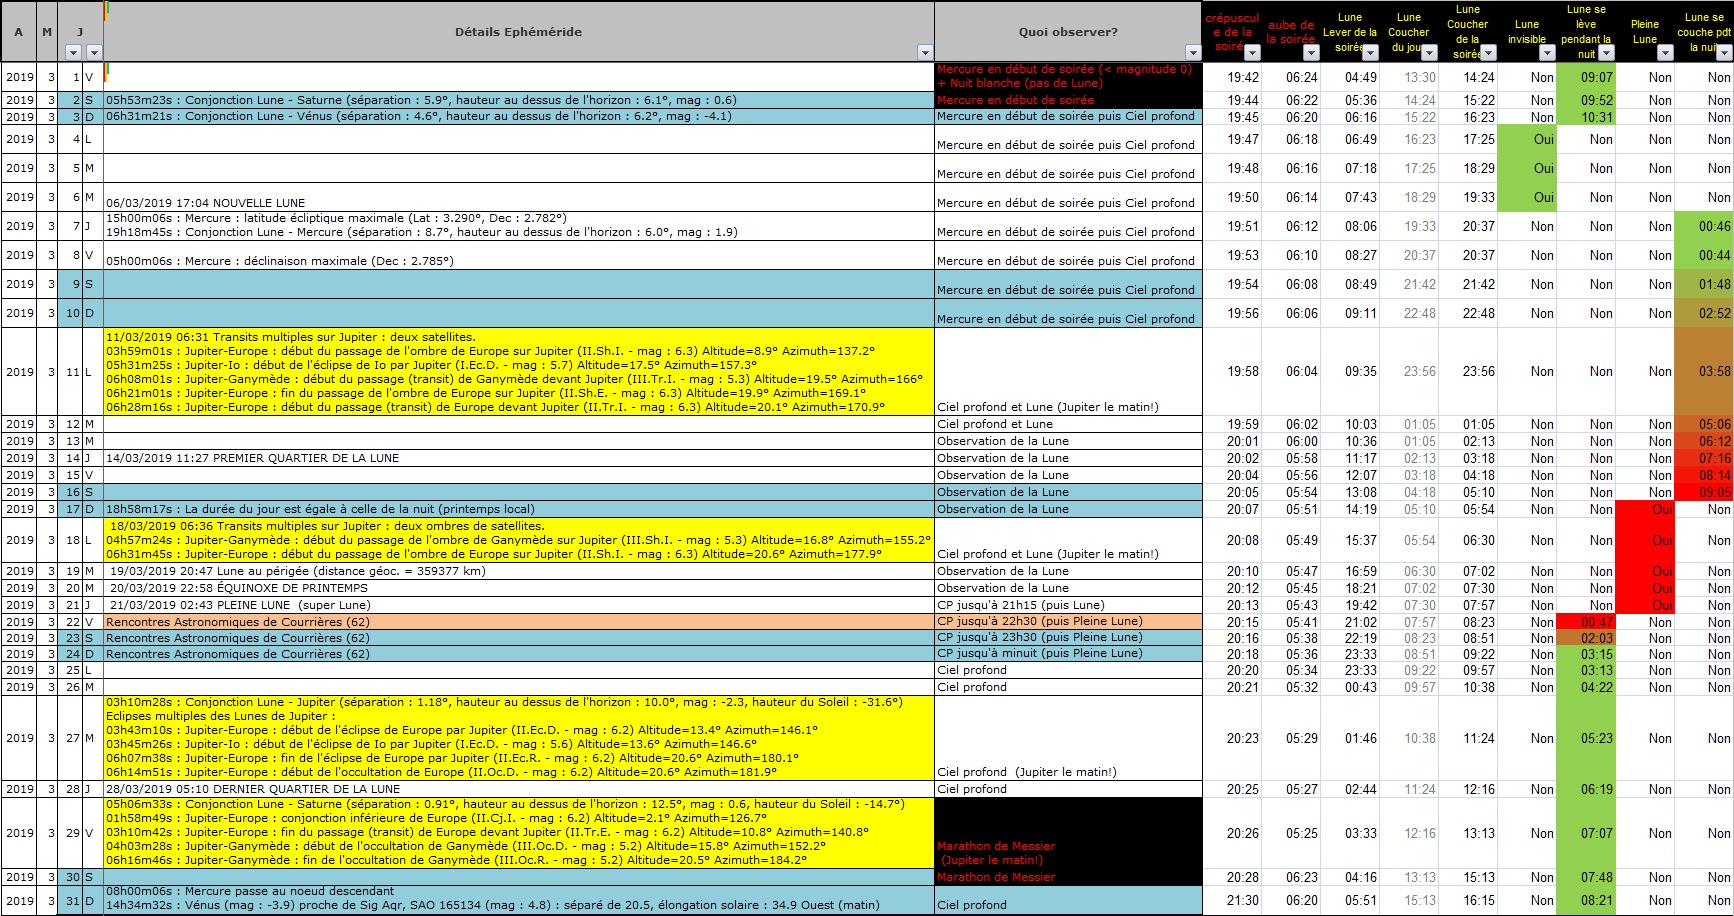
Task: Open the Lune invisible filter dropdown
Action: 1548,52
